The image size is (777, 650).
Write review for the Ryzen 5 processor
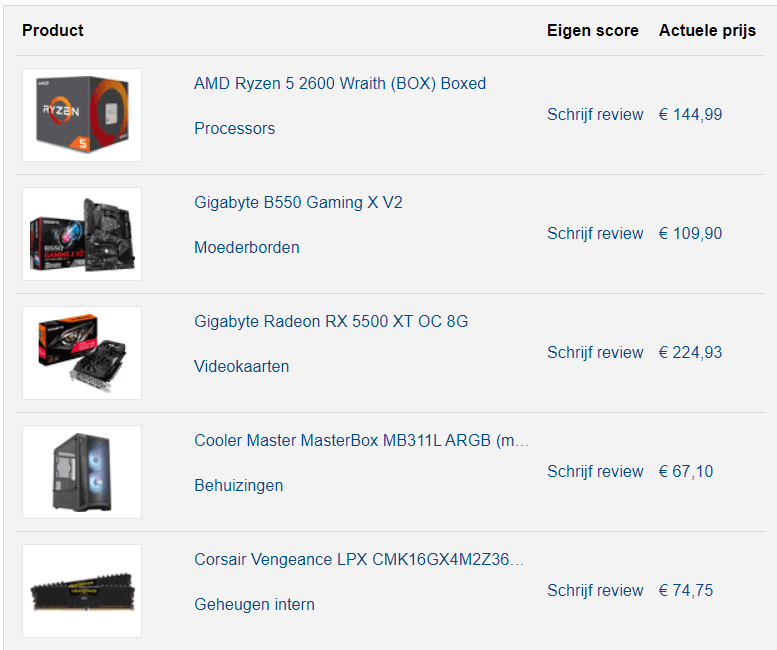click(x=595, y=114)
